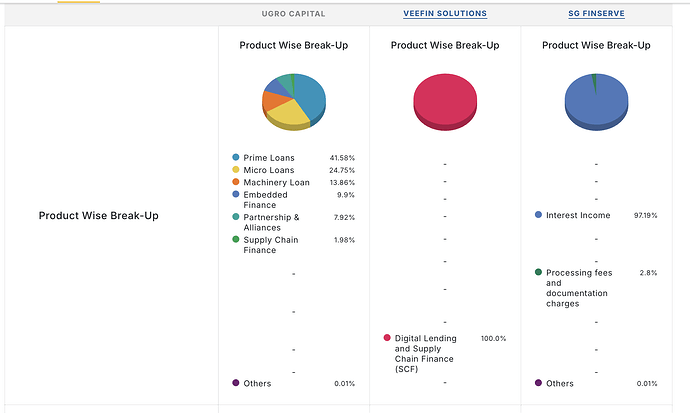This screenshot has width=690, height=413.
Task: Click the UGRO CAPITAL column header
Action: pos(294,14)
